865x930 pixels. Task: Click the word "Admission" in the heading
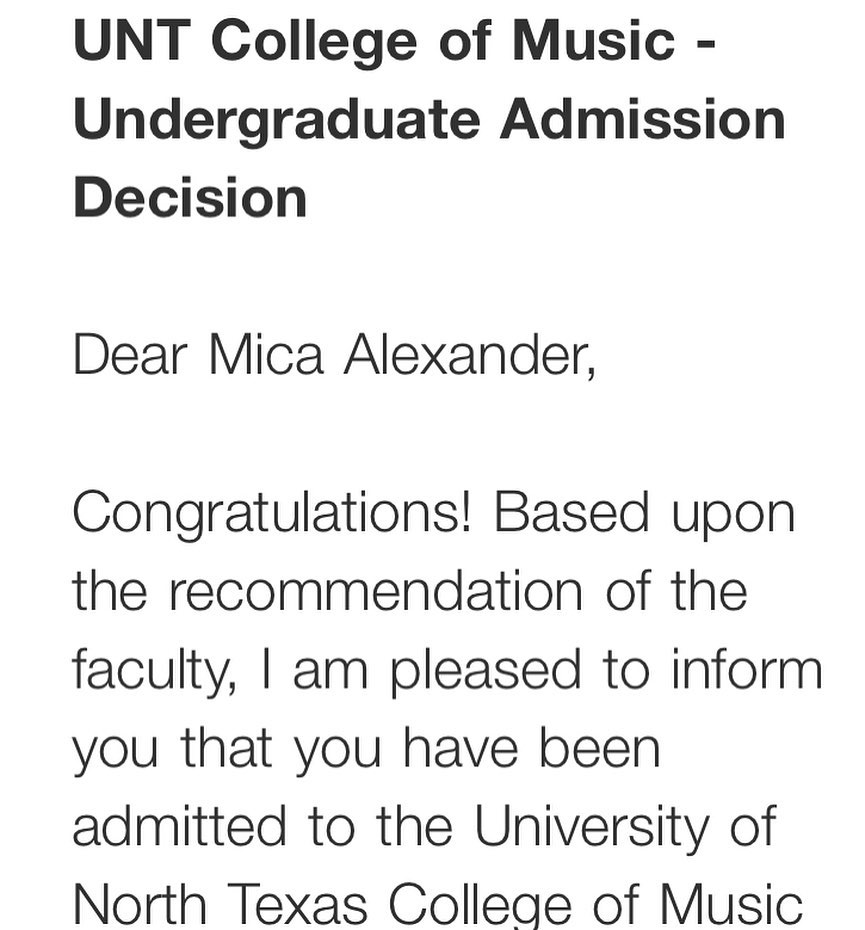[x=643, y=120]
